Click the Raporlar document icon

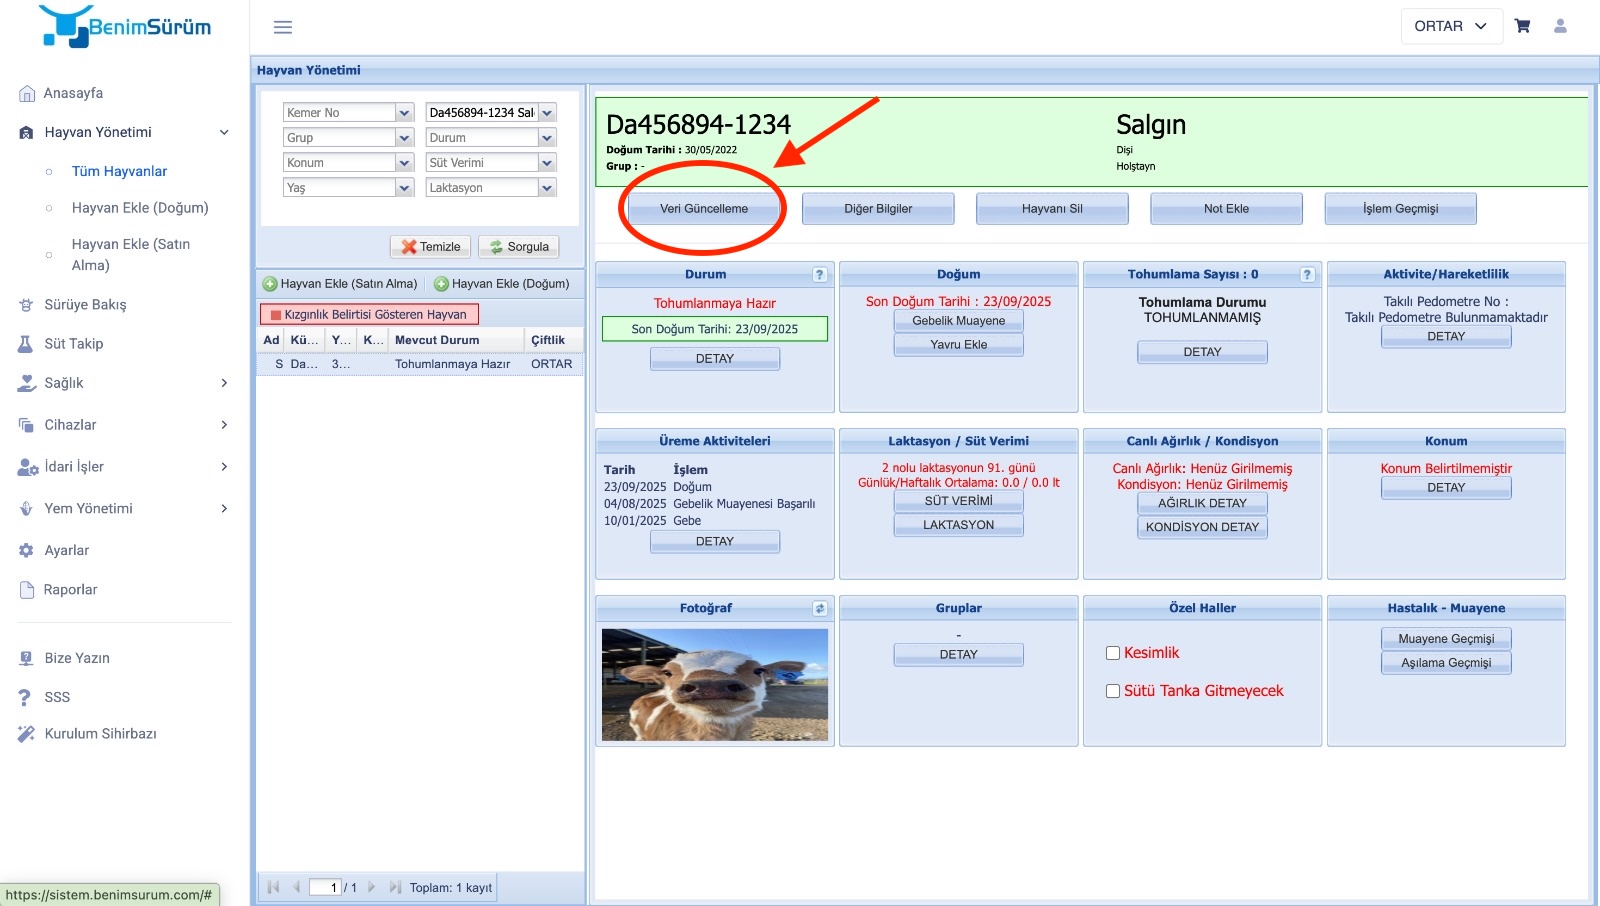(27, 590)
